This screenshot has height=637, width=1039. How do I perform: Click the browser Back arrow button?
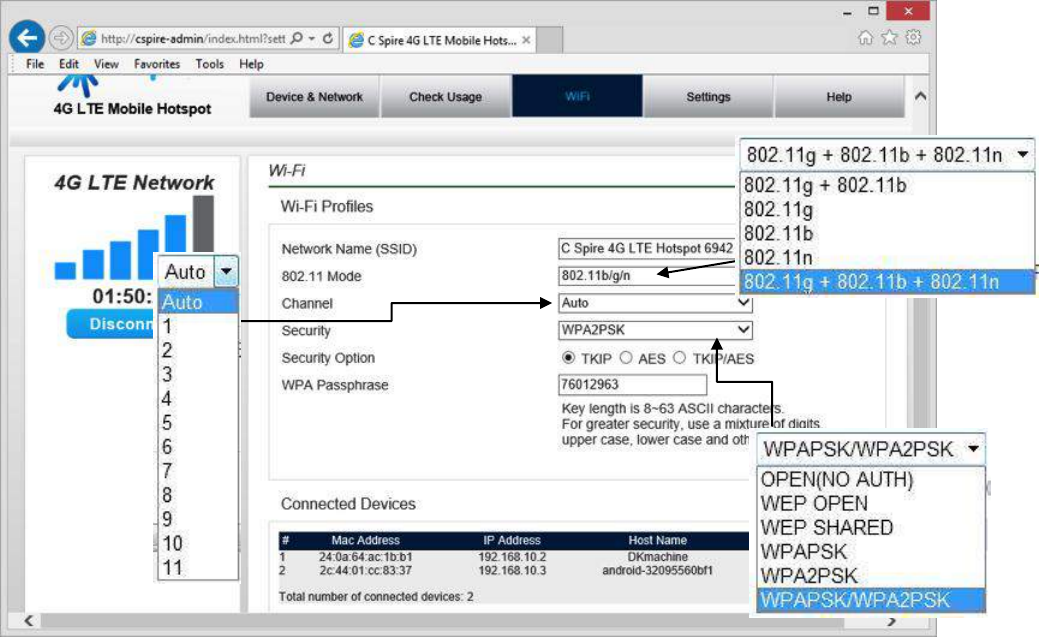(27, 38)
